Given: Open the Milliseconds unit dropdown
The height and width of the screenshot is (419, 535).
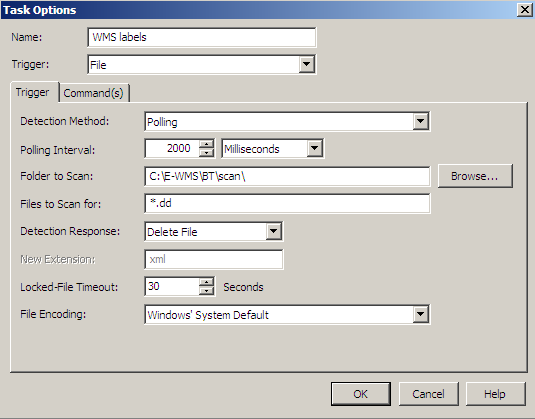Looking at the screenshot, I should [314, 148].
